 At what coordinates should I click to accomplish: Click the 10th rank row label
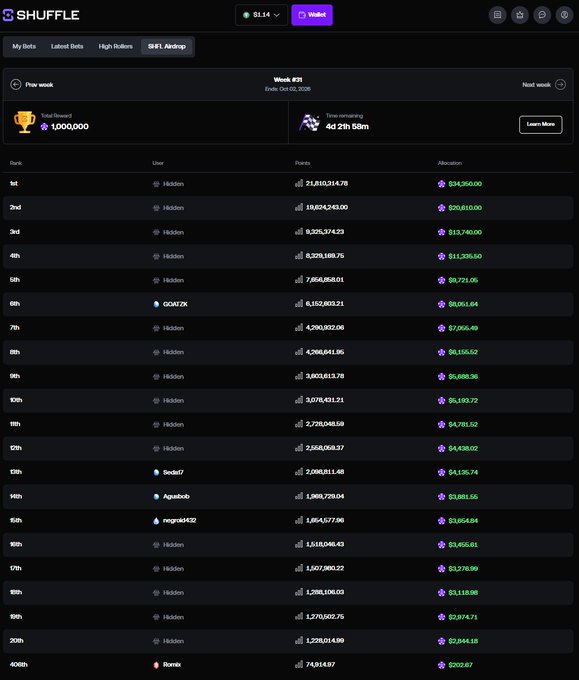click(16, 400)
